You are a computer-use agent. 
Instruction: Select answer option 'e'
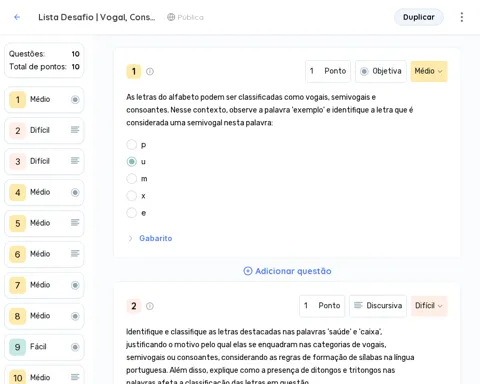tap(132, 213)
